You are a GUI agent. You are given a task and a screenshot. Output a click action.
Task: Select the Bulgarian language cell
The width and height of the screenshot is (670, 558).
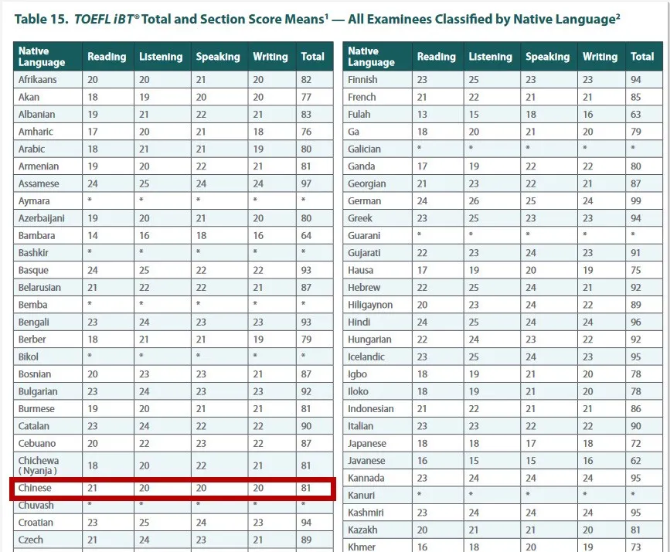click(x=48, y=391)
